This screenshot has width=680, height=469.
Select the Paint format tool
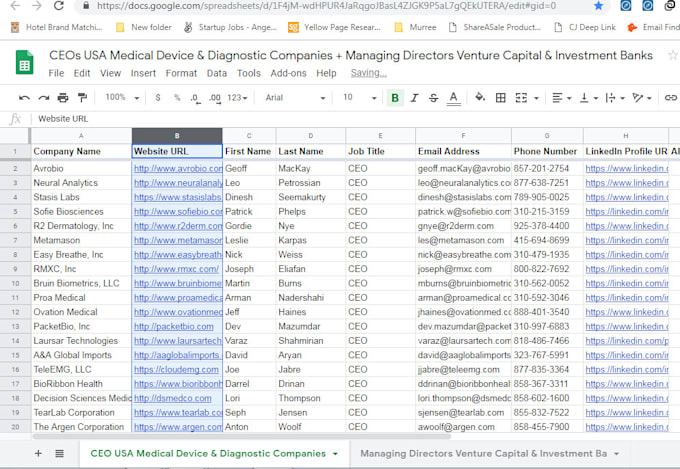pos(82,98)
